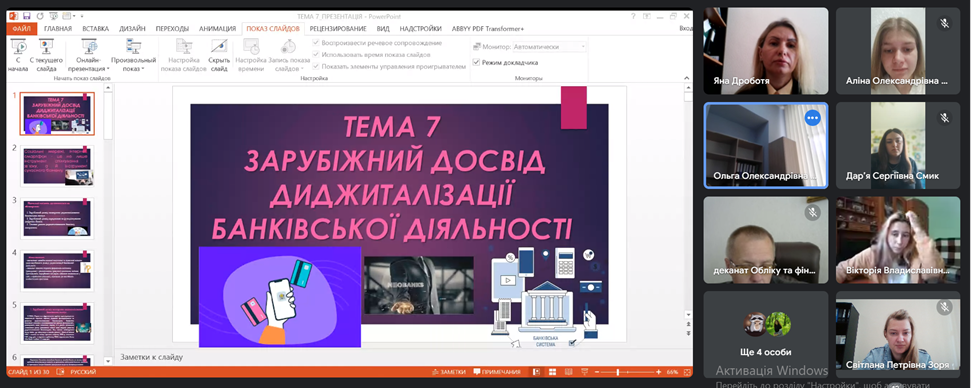Click zoom slider handle in status bar
971x388 pixels.
click(619, 372)
